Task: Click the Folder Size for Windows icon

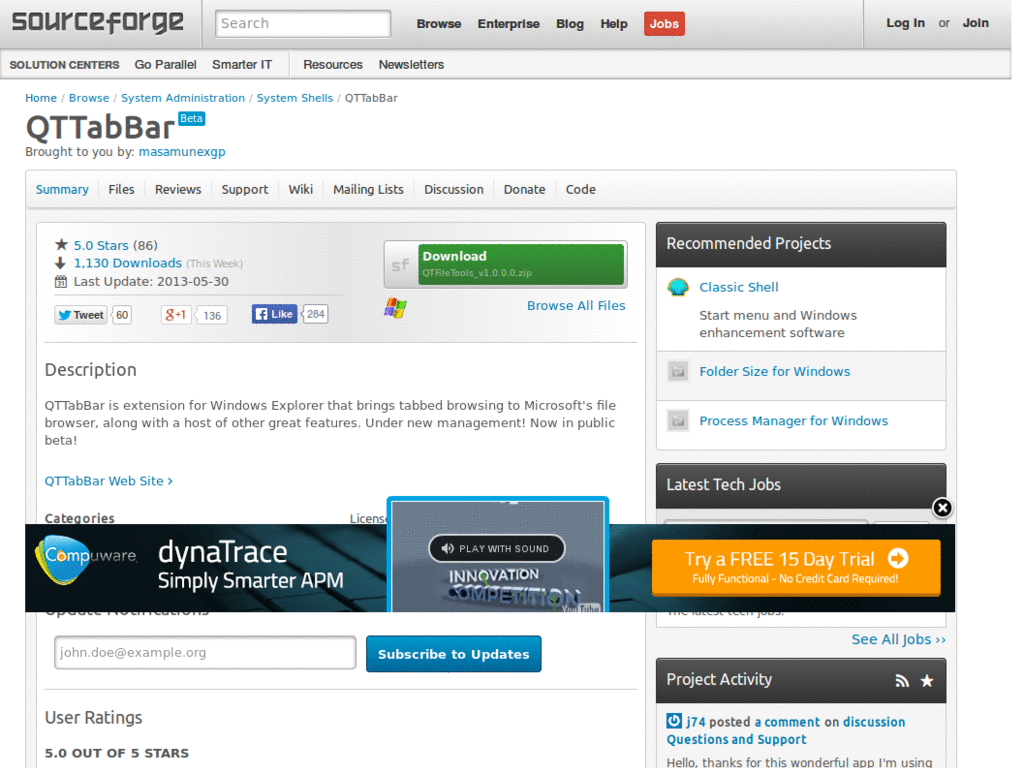Action: (678, 371)
